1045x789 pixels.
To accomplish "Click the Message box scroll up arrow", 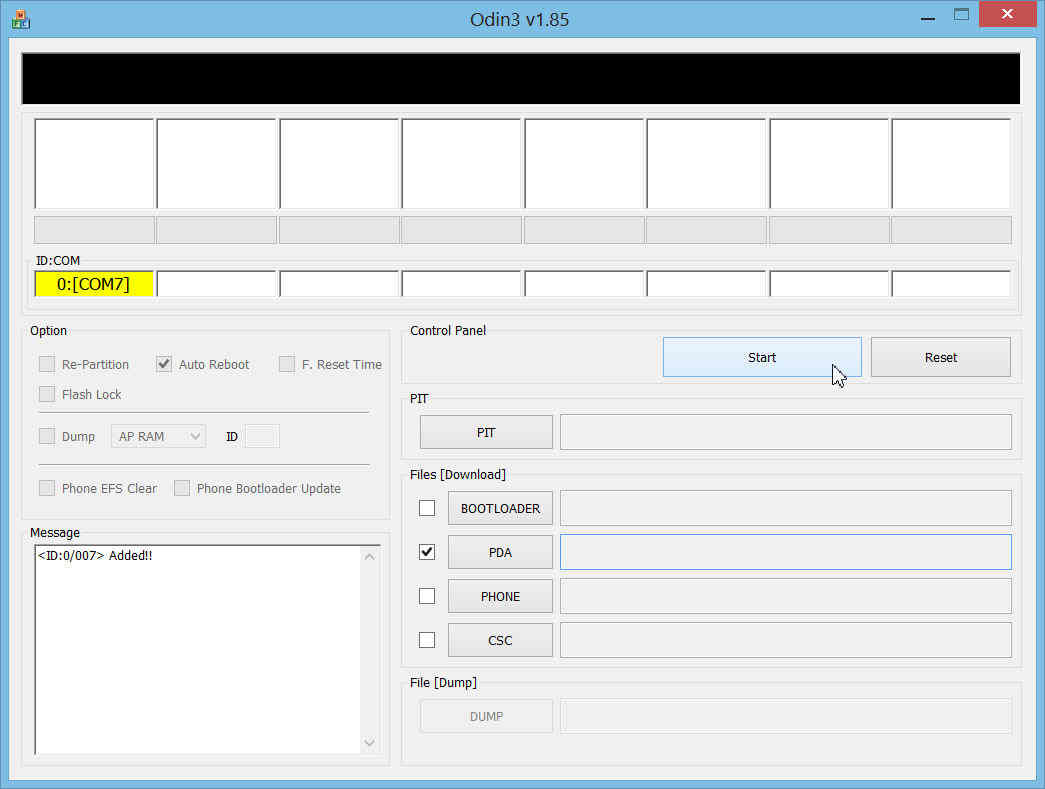I will pos(370,557).
